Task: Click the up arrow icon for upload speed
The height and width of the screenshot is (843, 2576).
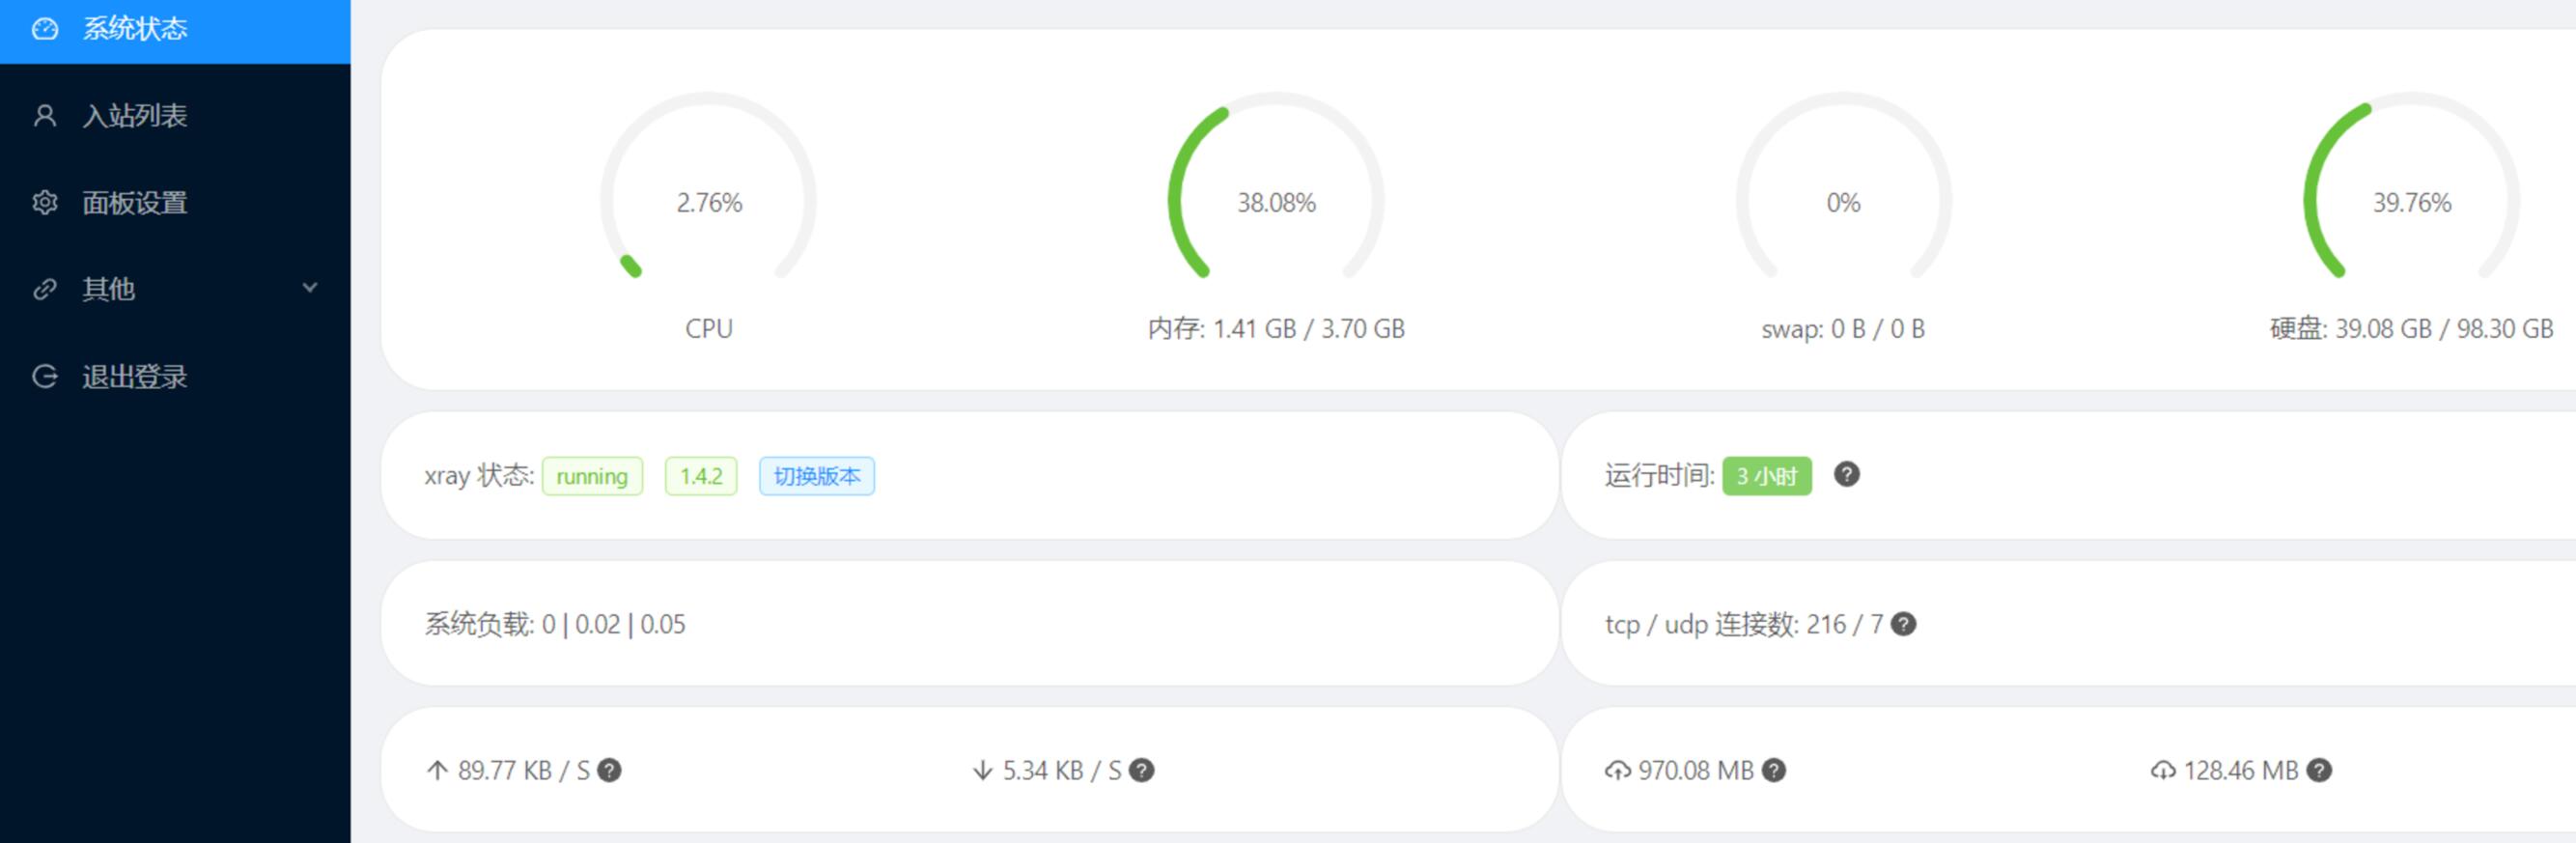Action: coord(437,770)
